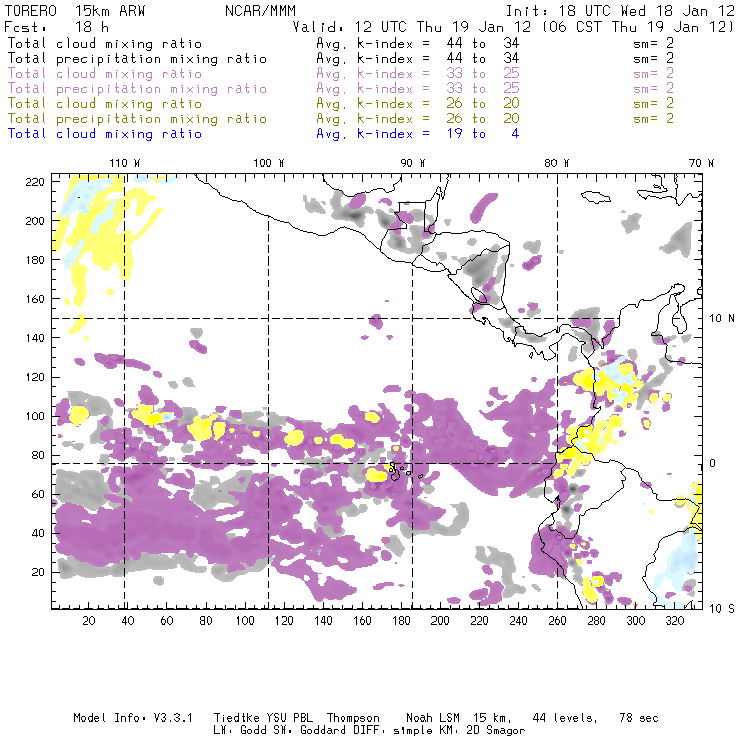Click the "0" equator latitude label at right
This screenshot has height=740, width=740.
pyautogui.click(x=713, y=463)
